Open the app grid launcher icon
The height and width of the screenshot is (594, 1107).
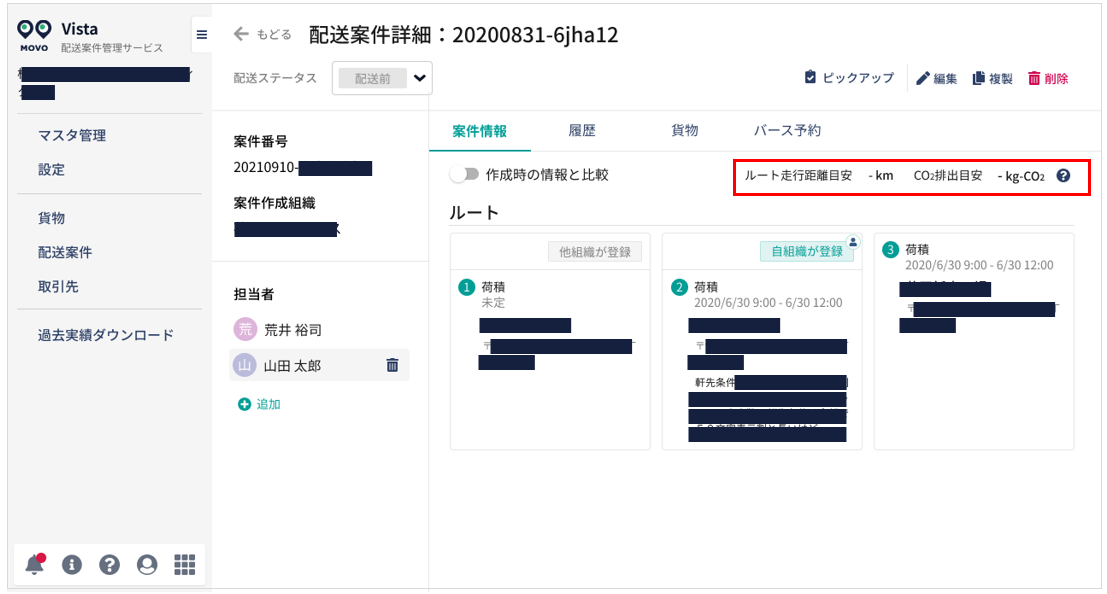pyautogui.click(x=183, y=564)
